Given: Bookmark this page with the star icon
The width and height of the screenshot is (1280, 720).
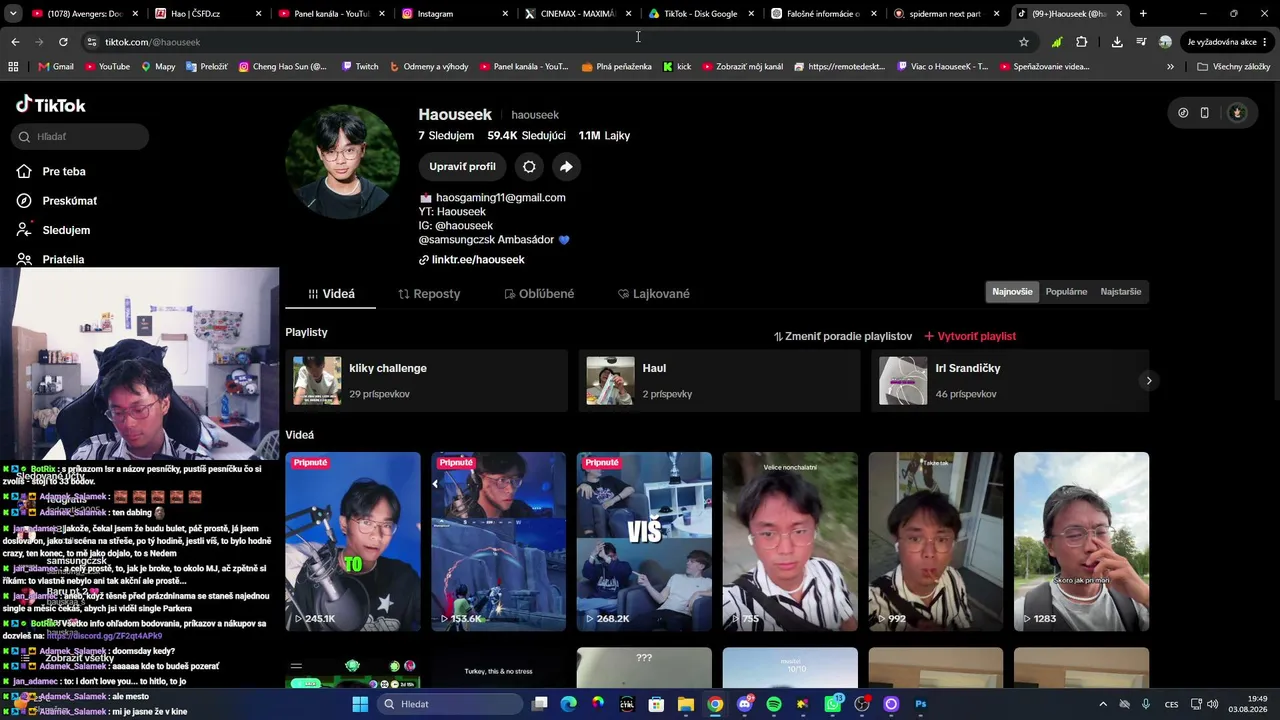Looking at the screenshot, I should click(x=1024, y=42).
